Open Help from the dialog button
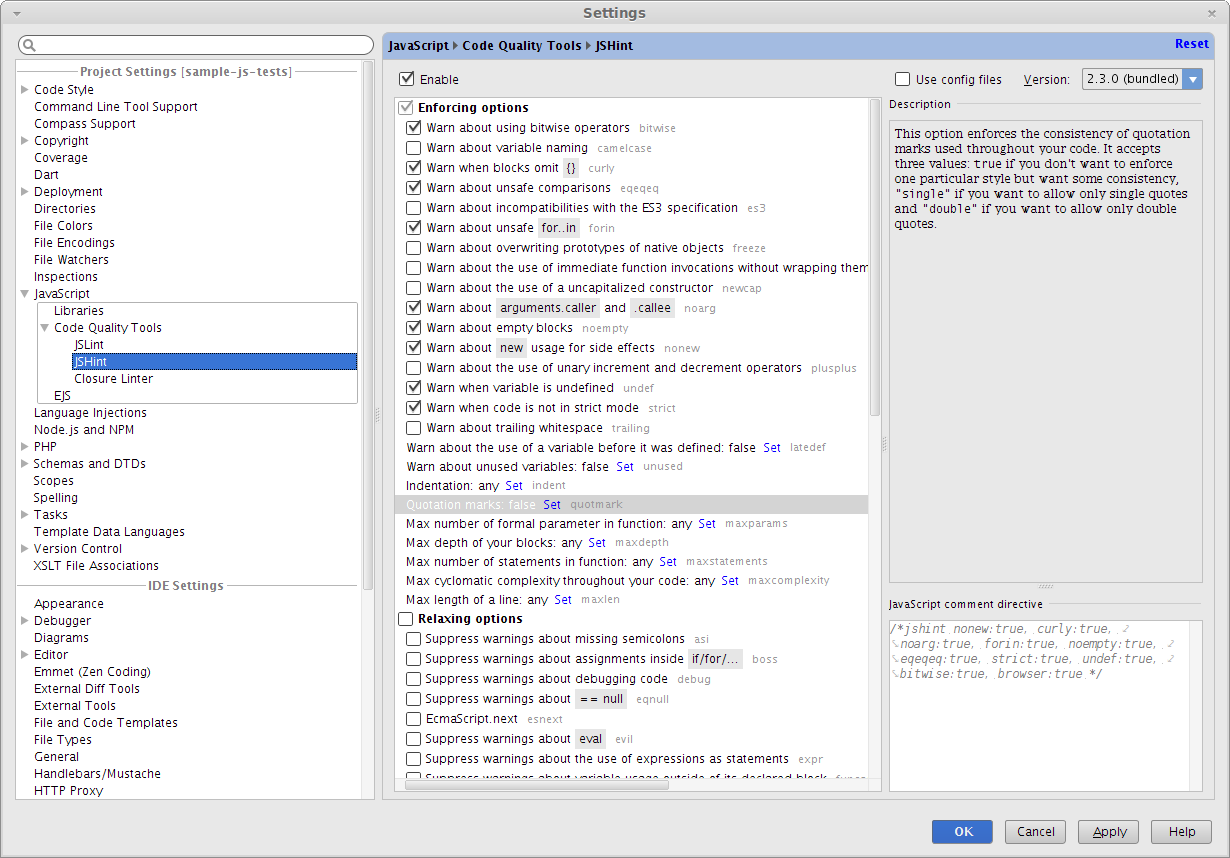 [1182, 832]
